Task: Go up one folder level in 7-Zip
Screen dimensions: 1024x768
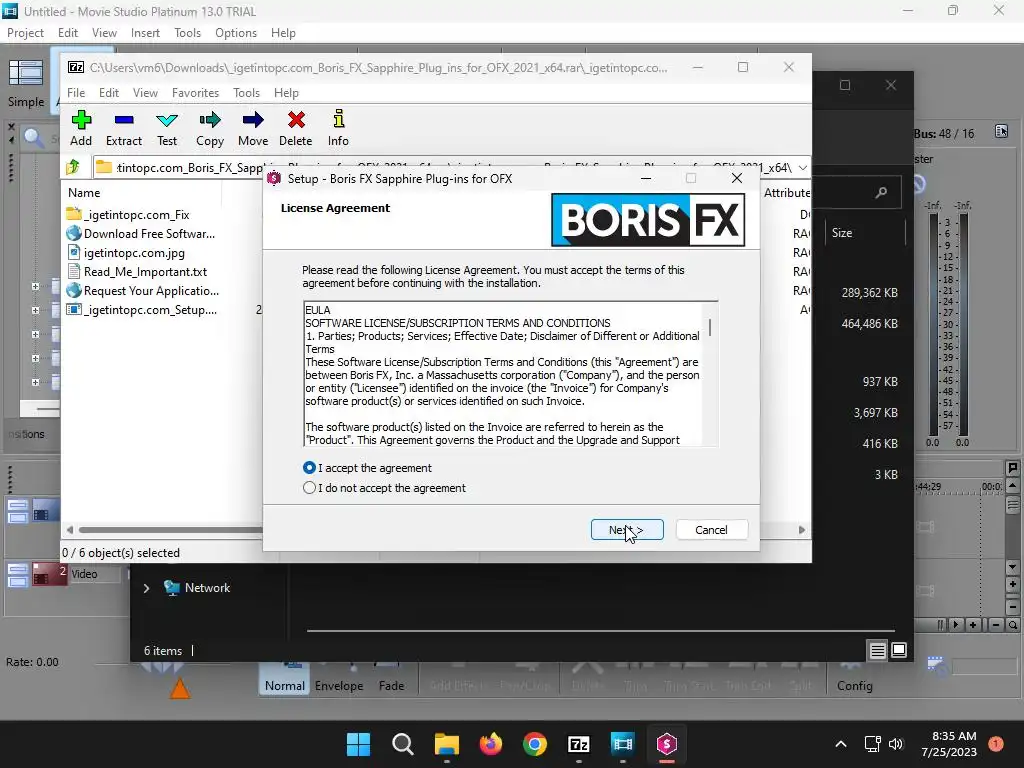Action: click(73, 167)
